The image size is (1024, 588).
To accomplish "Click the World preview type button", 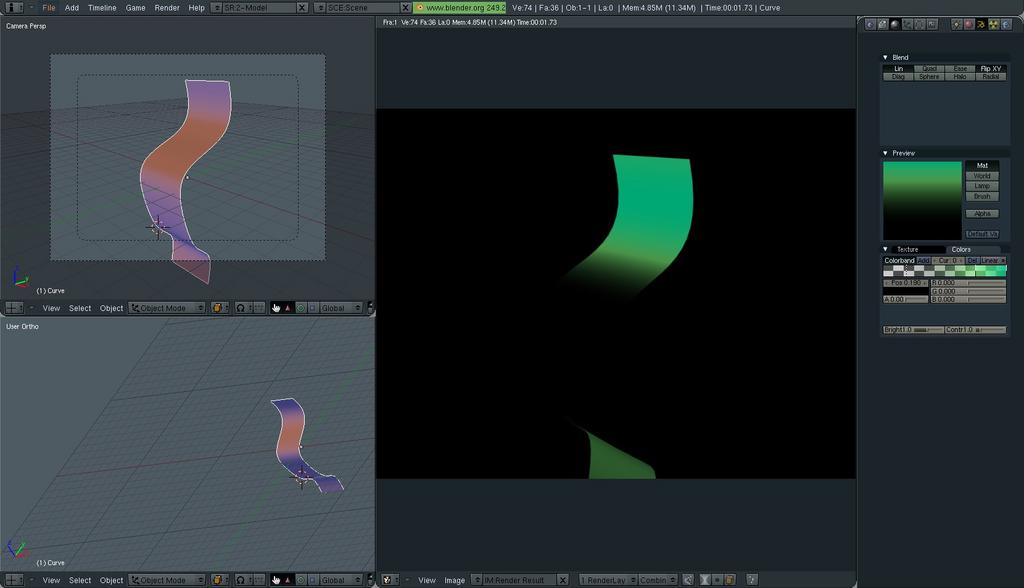I will (x=982, y=176).
